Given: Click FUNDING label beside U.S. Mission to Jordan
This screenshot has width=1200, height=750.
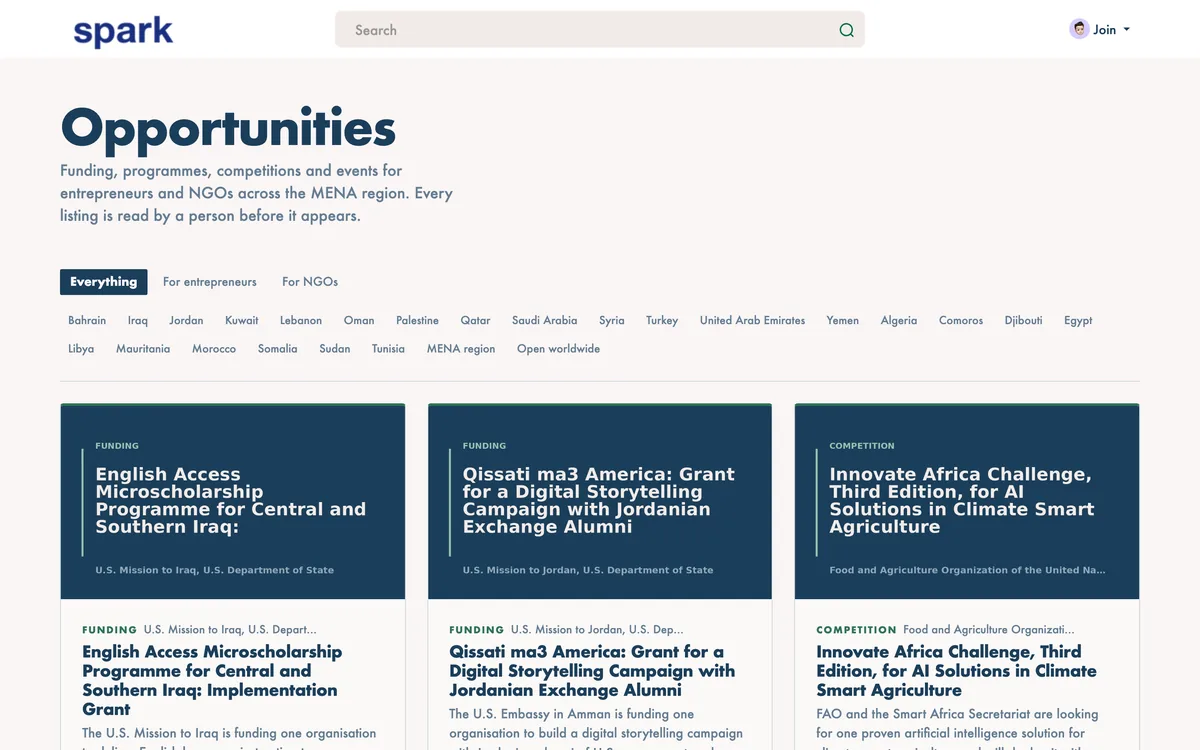Looking at the screenshot, I should coord(477,630).
